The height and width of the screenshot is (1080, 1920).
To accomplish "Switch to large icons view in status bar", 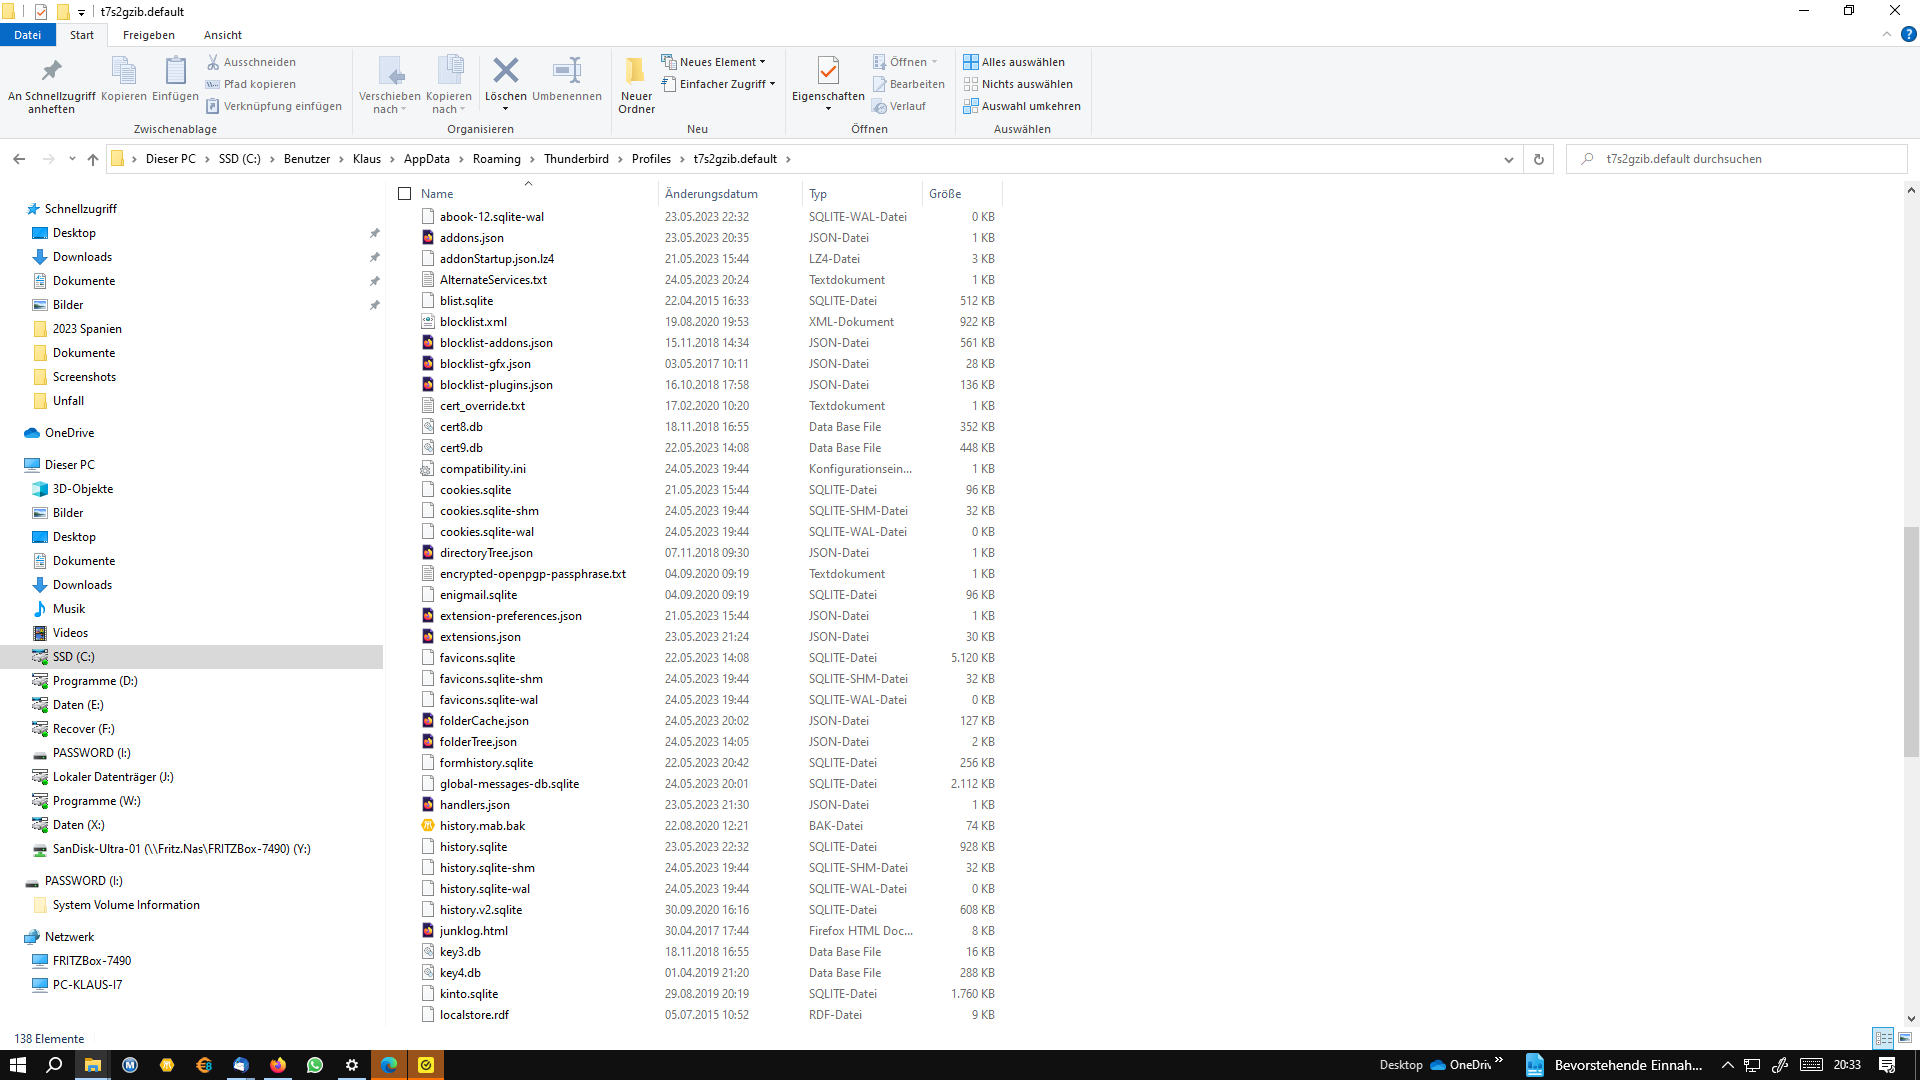I will click(1905, 1038).
